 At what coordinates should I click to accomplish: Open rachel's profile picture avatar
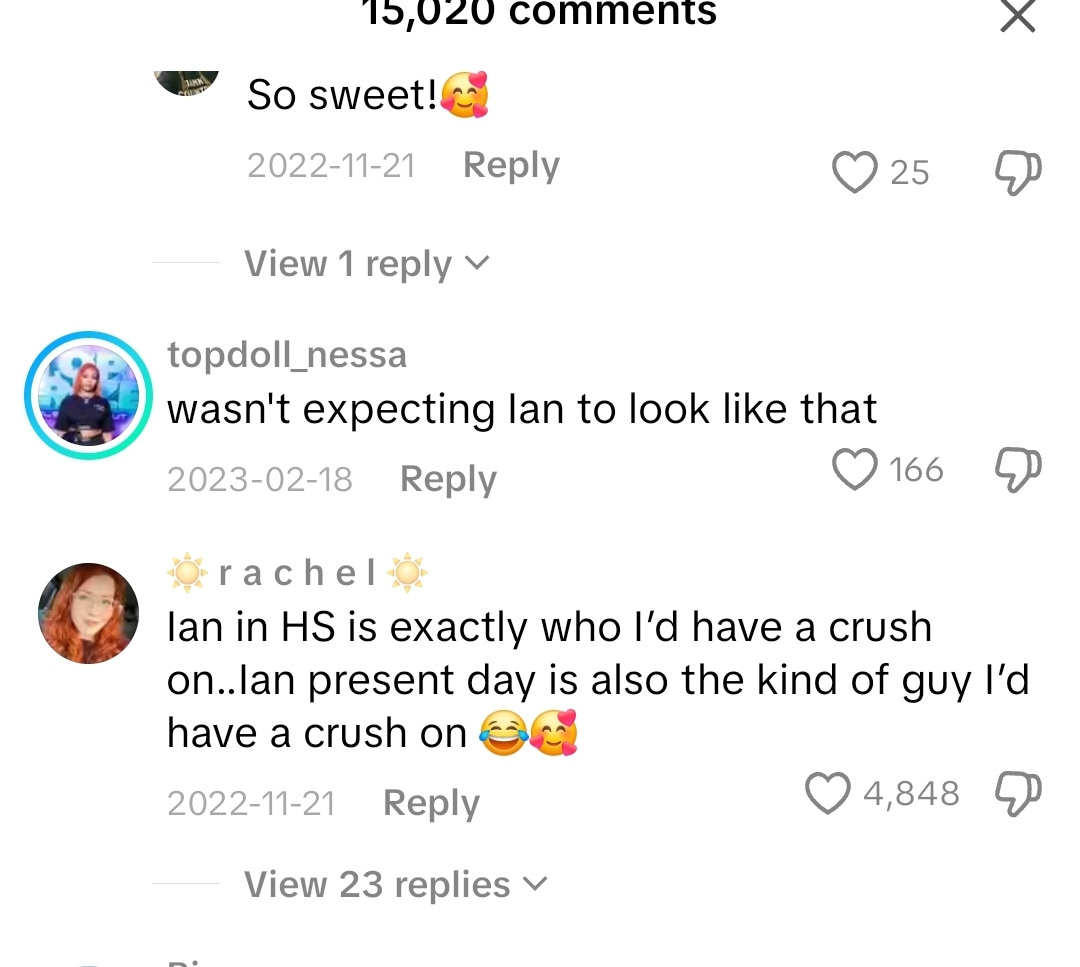click(88, 614)
